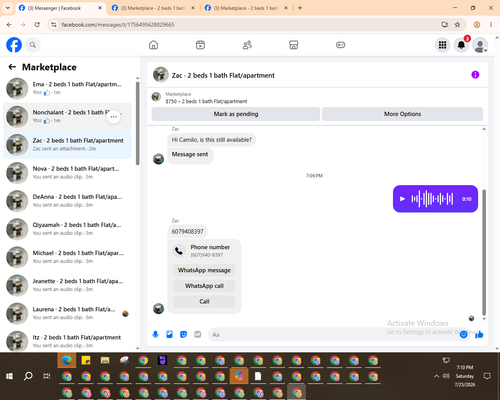Click the More Options button
The width and height of the screenshot is (500, 400).
(x=402, y=114)
